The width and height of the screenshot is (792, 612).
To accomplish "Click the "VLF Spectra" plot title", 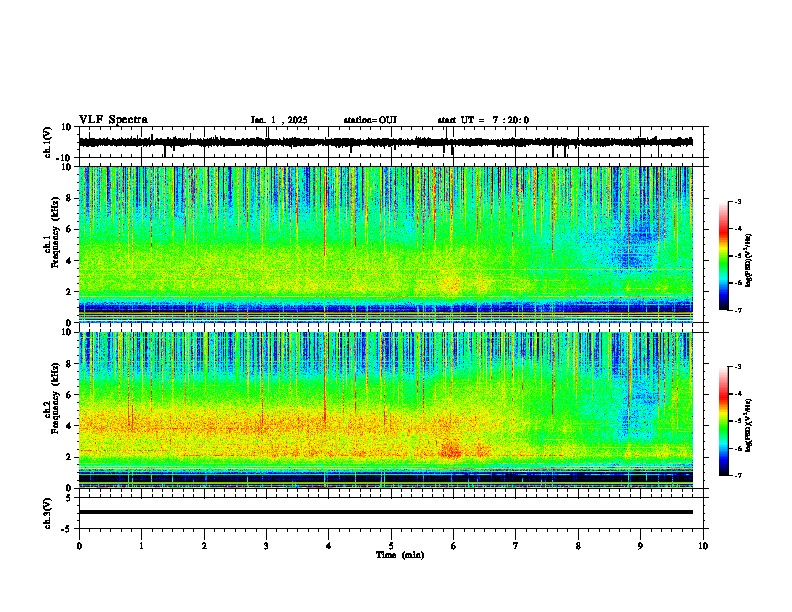I will click(x=113, y=120).
